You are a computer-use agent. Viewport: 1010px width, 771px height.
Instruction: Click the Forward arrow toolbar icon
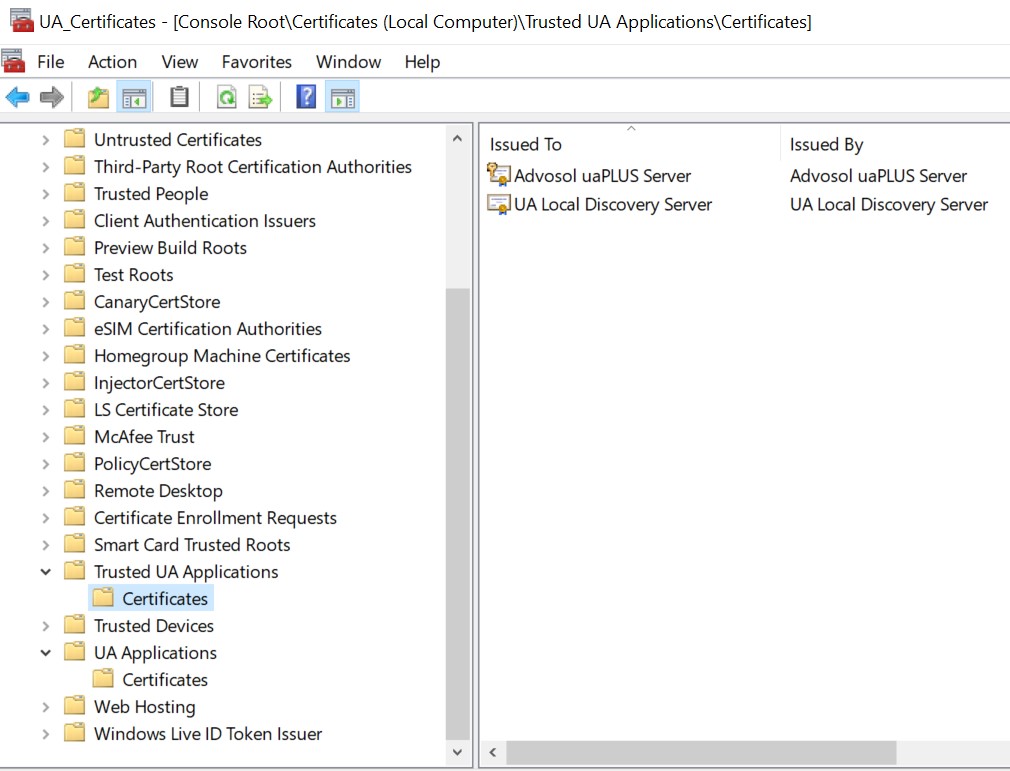coord(51,97)
